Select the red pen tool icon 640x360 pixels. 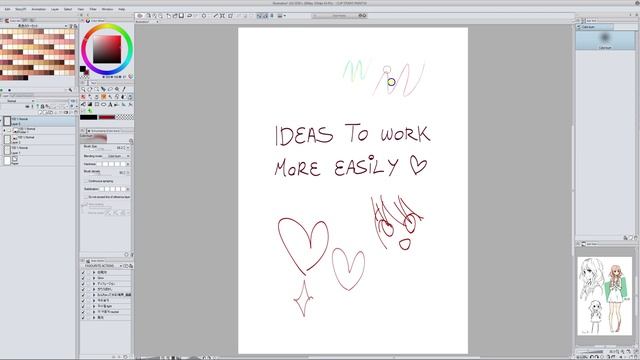pos(83,97)
